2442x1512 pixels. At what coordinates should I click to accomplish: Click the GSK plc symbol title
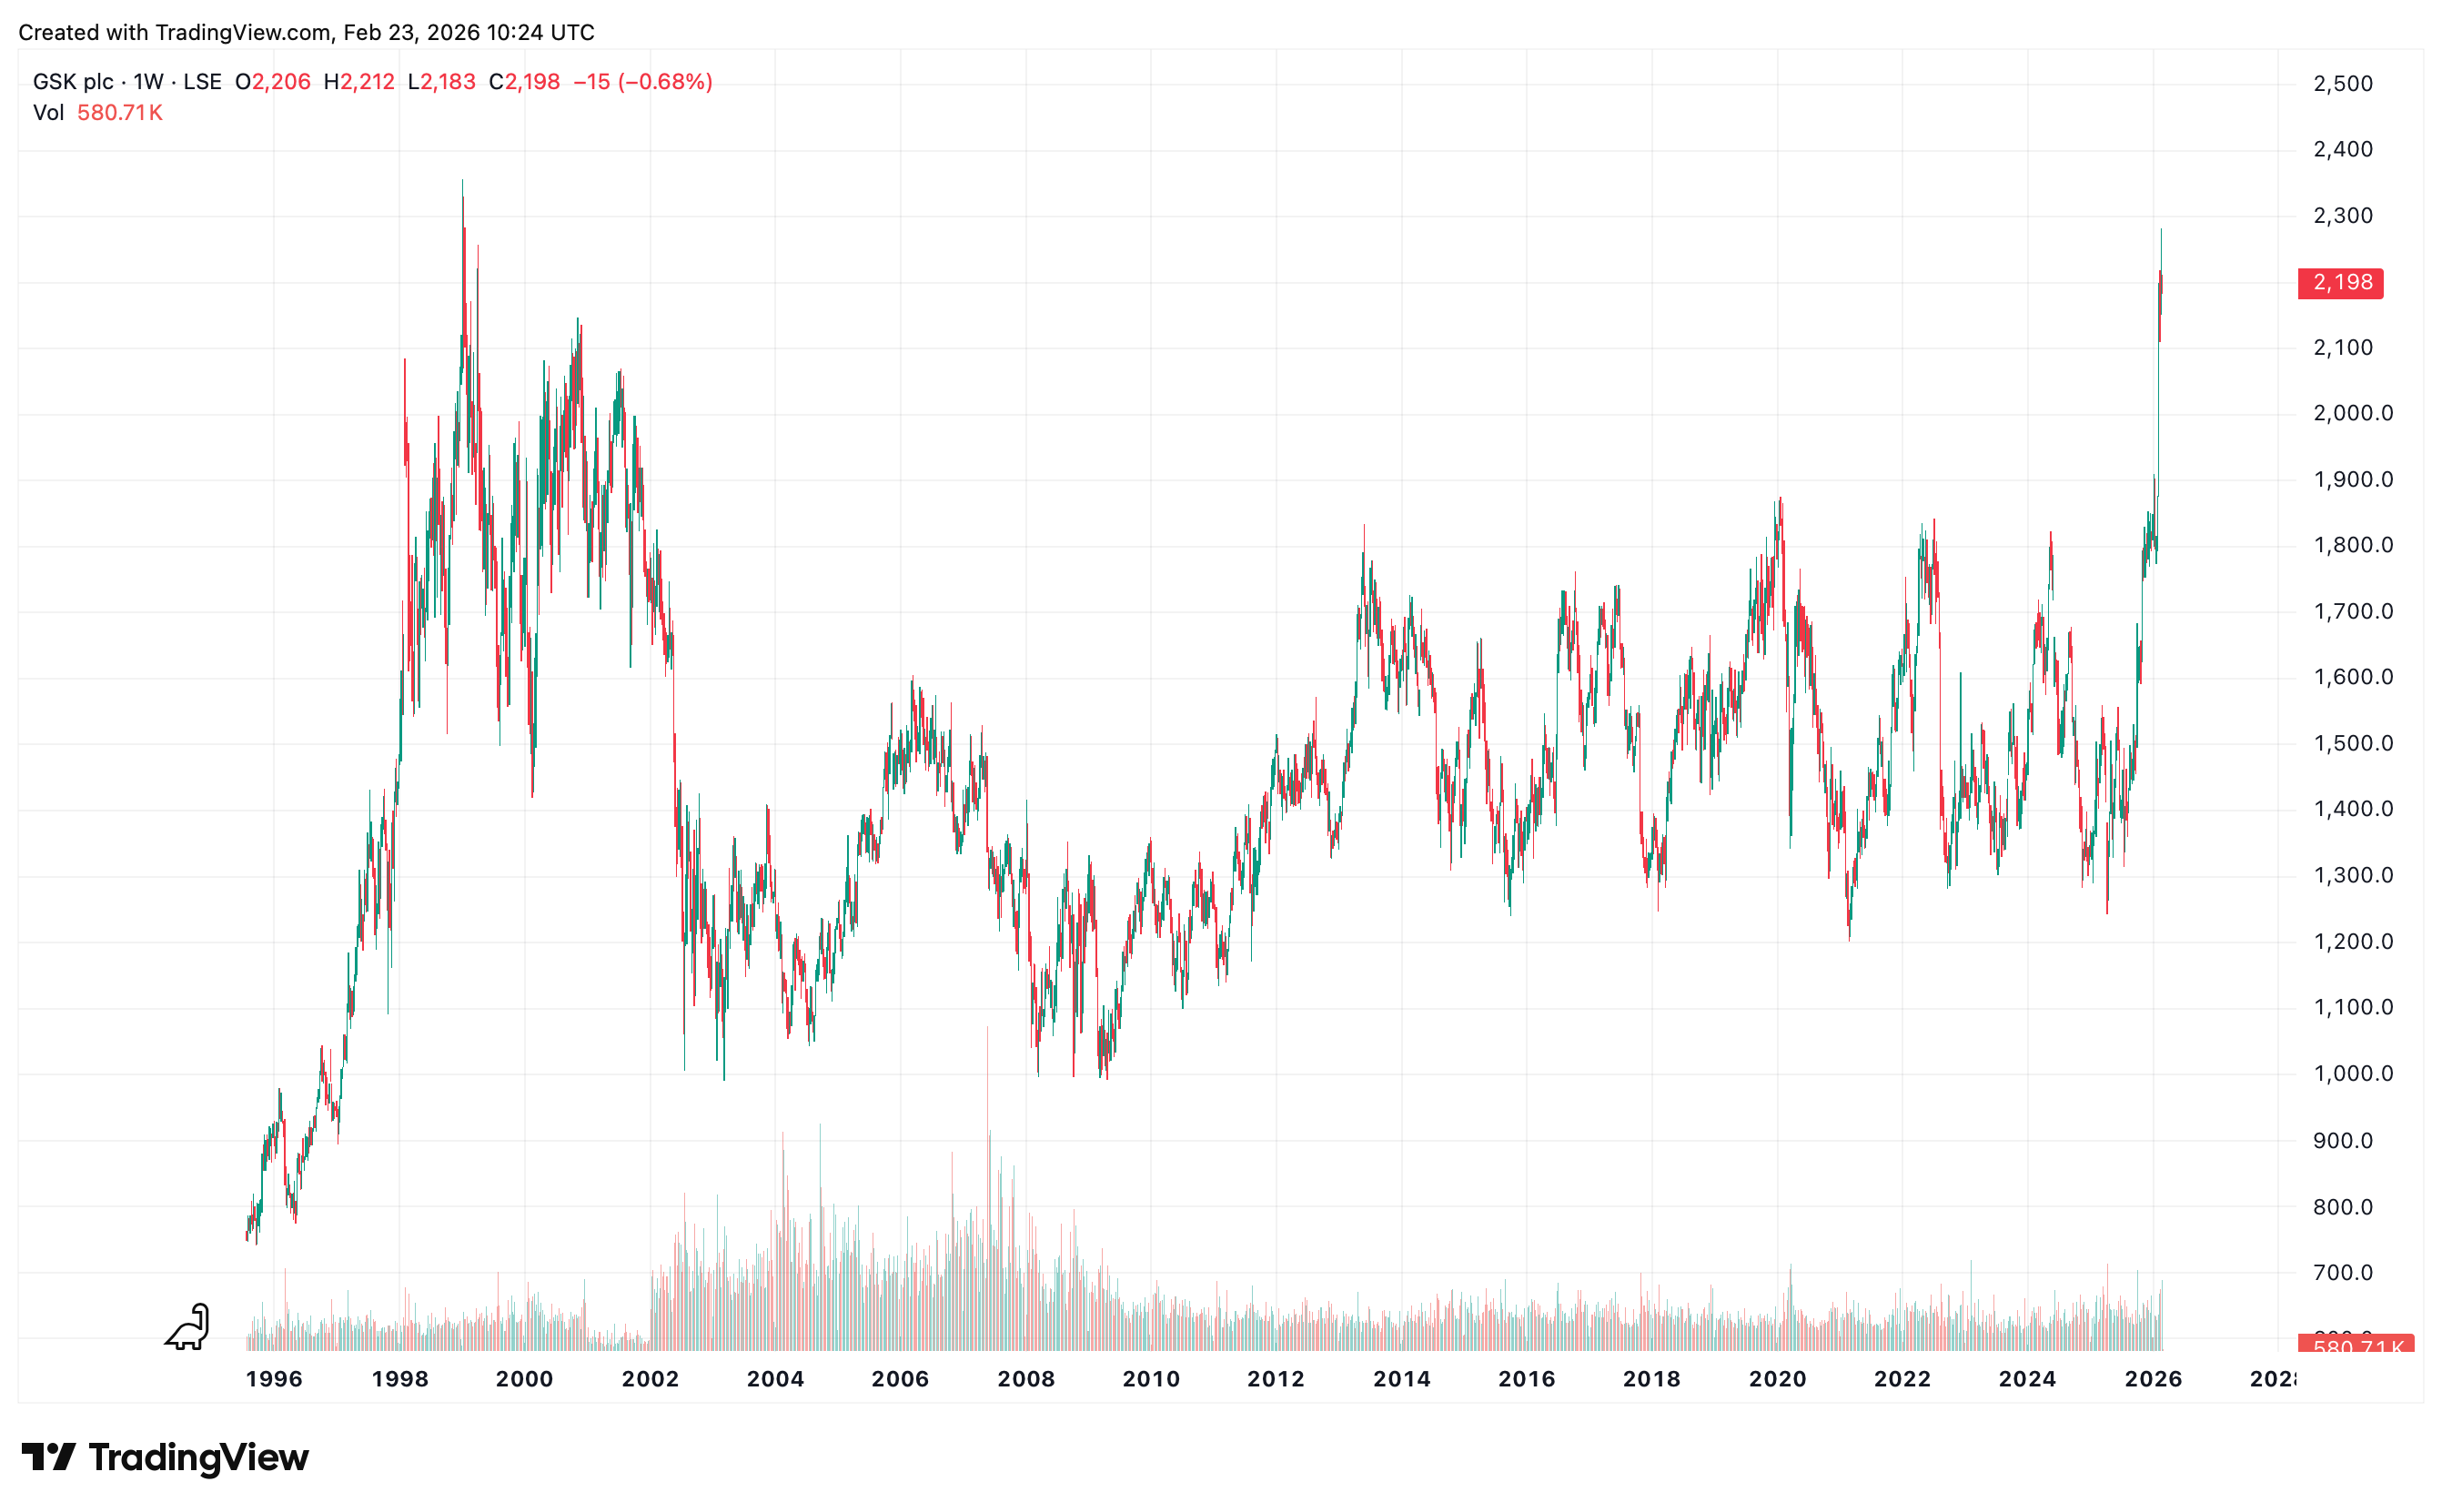(73, 82)
